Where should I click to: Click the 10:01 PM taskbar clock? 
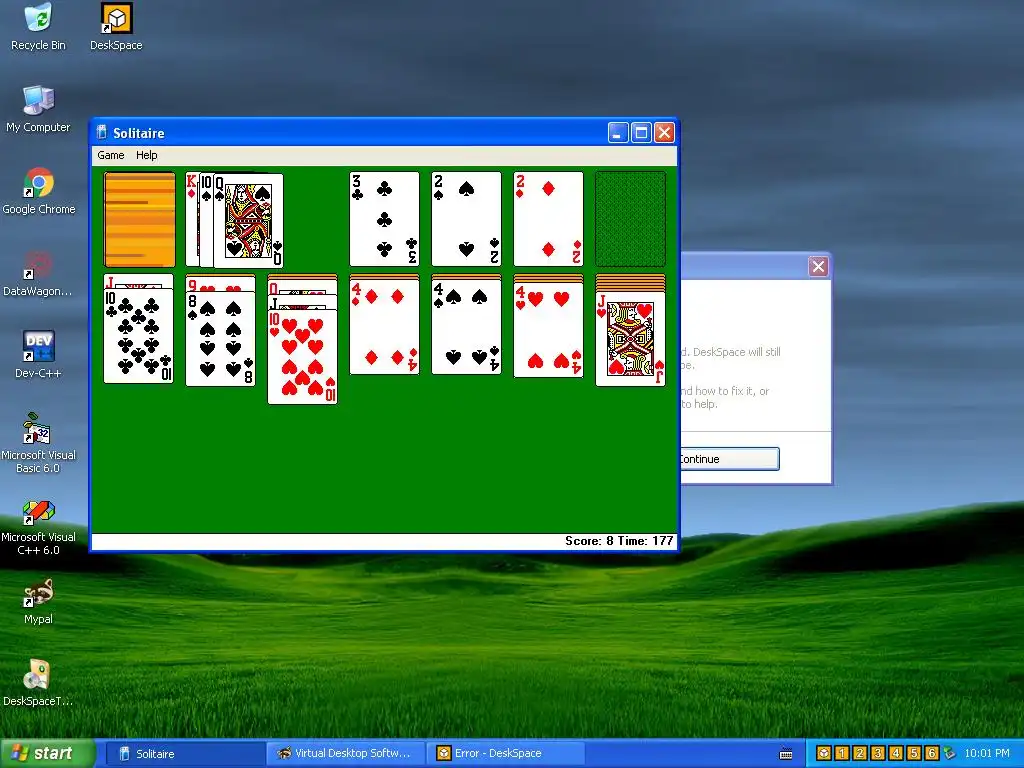coord(987,753)
